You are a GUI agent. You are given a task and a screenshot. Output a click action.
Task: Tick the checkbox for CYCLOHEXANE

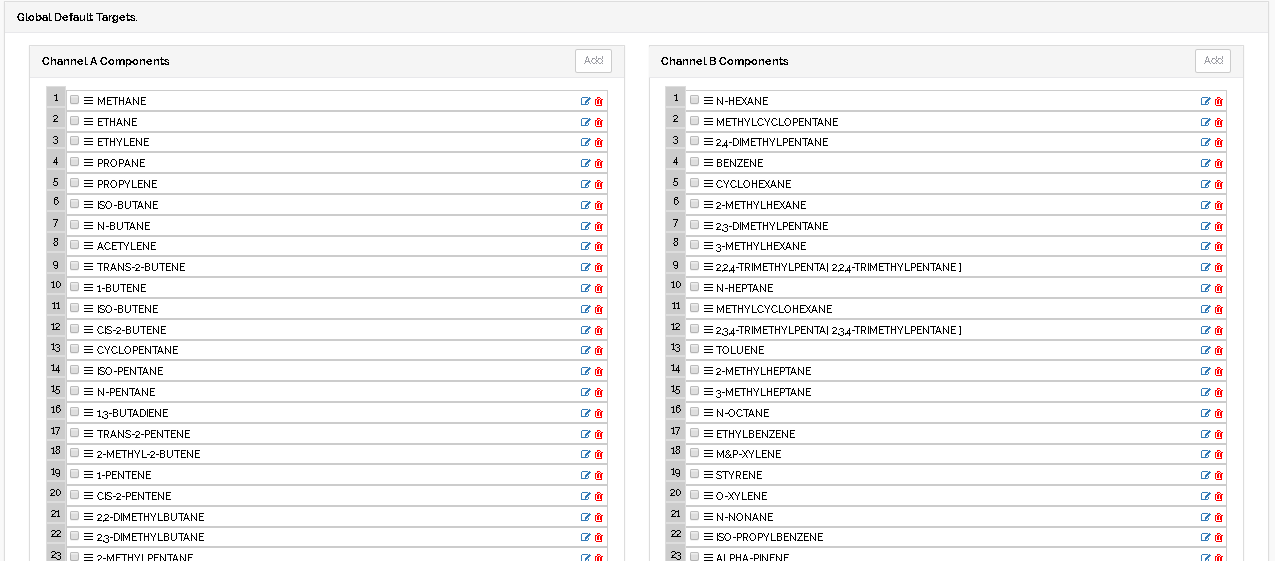695,183
